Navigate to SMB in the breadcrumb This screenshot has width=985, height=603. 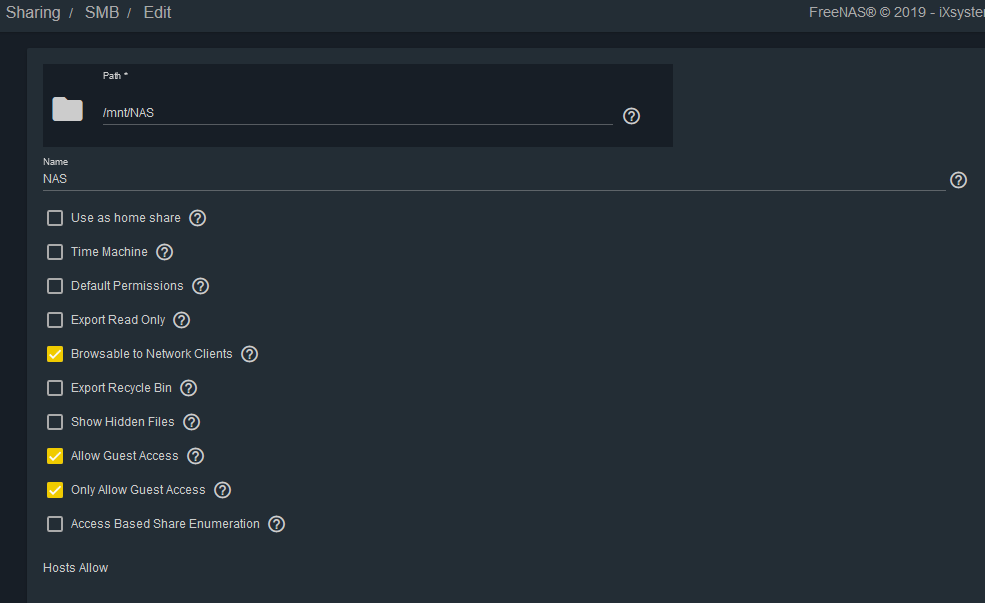point(102,13)
